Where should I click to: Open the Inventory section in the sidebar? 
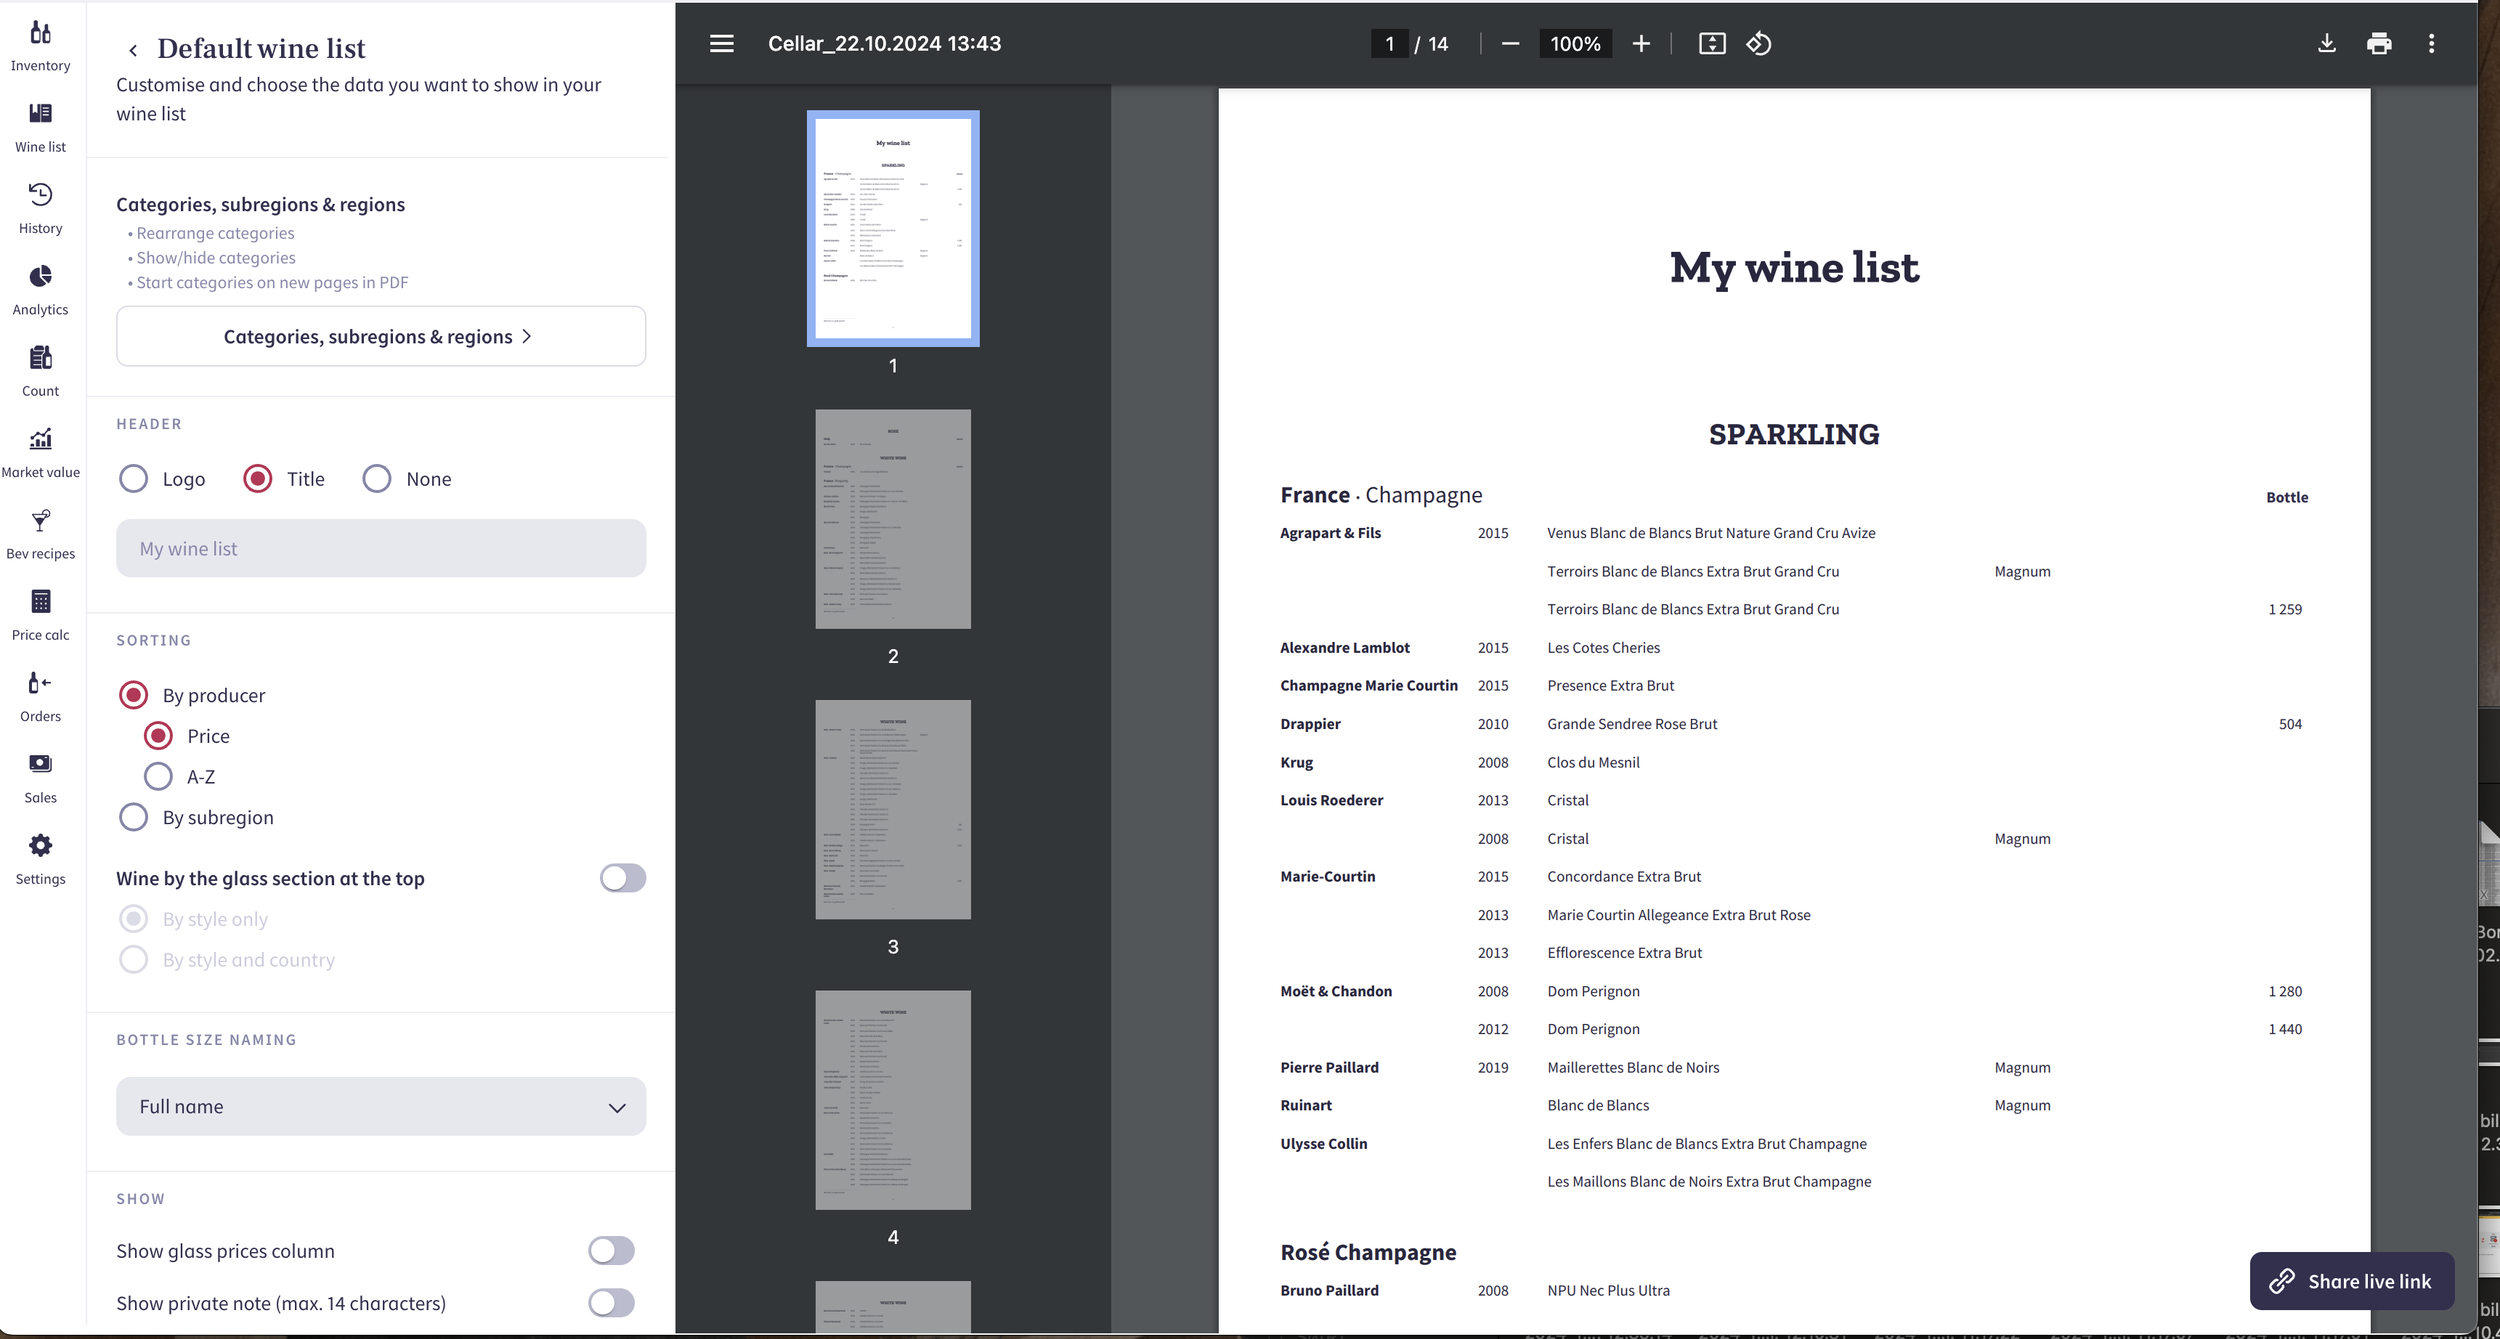(x=40, y=45)
